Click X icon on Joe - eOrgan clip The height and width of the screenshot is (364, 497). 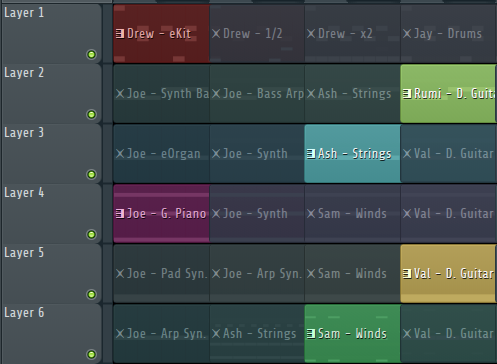pos(120,154)
